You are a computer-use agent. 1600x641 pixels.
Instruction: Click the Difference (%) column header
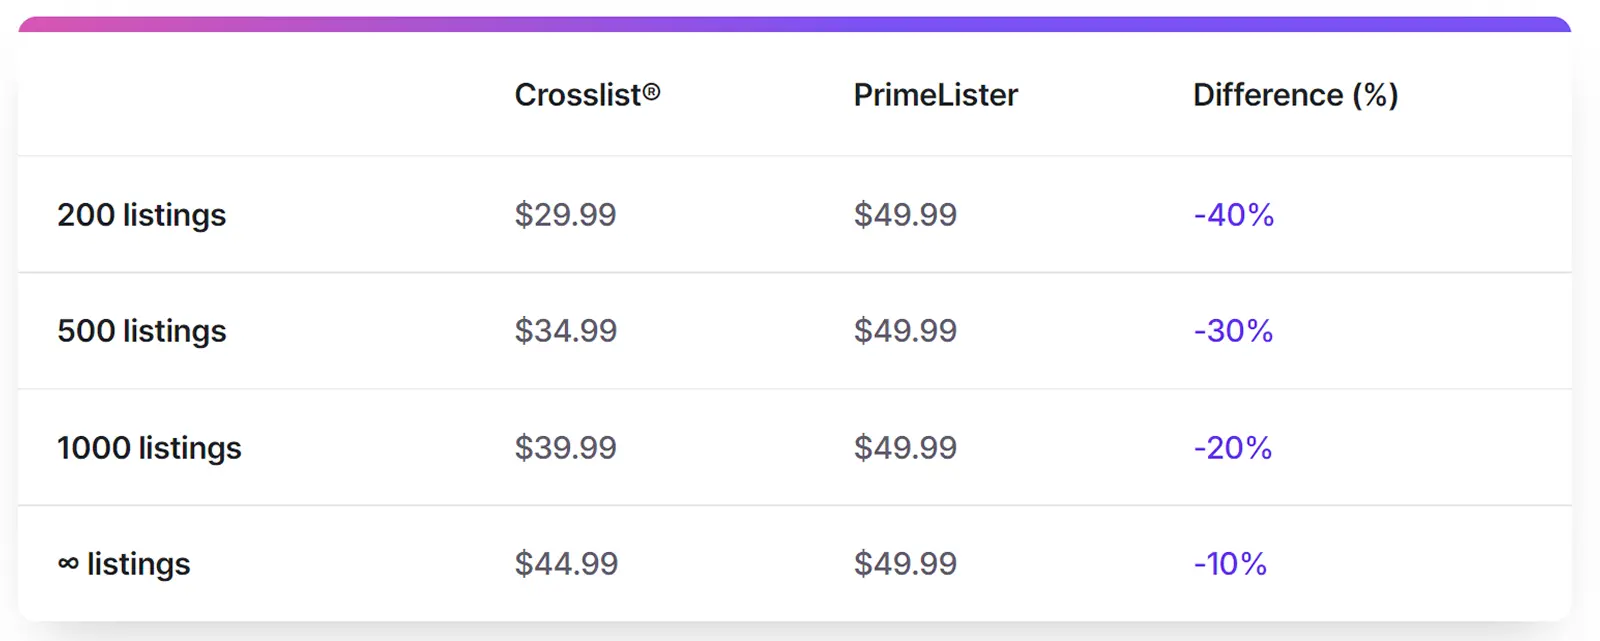pyautogui.click(x=1295, y=95)
